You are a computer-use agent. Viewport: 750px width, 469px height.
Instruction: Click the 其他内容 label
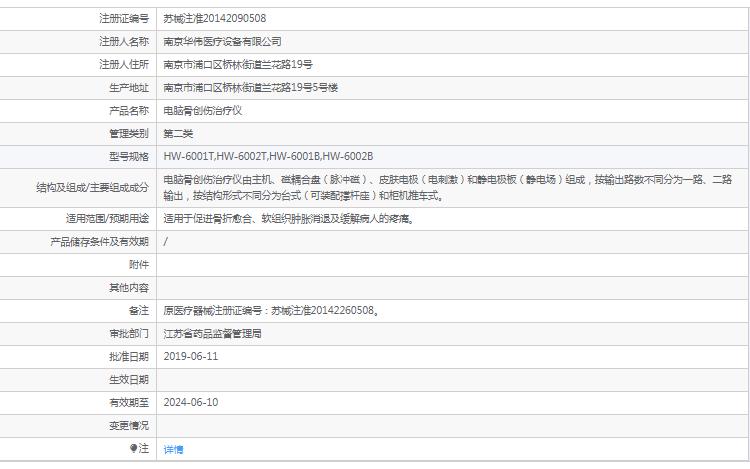coord(129,287)
